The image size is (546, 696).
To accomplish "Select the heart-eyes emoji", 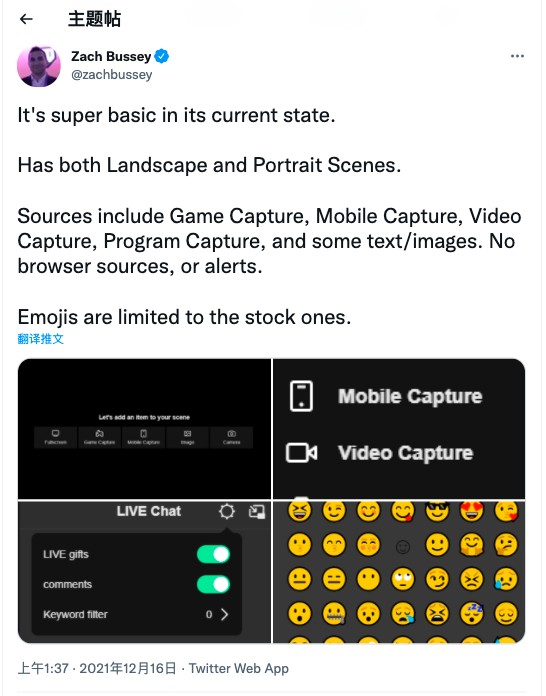I will [471, 511].
